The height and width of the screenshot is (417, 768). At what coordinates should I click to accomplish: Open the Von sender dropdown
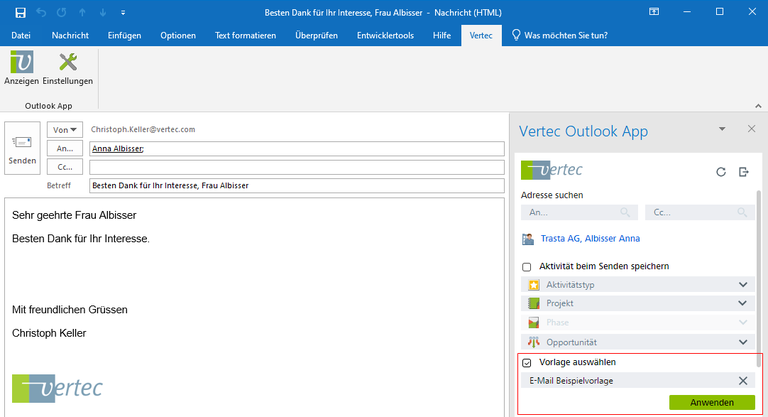coord(64,130)
